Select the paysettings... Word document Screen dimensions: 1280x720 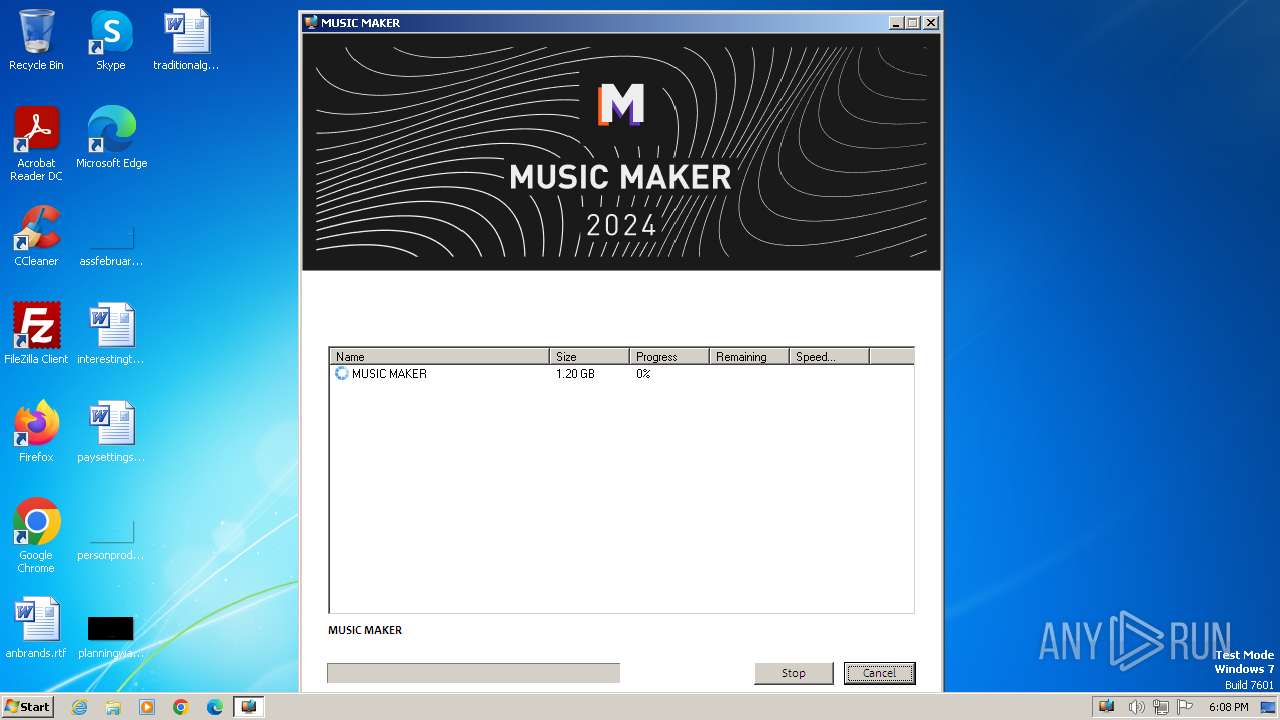coord(111,432)
